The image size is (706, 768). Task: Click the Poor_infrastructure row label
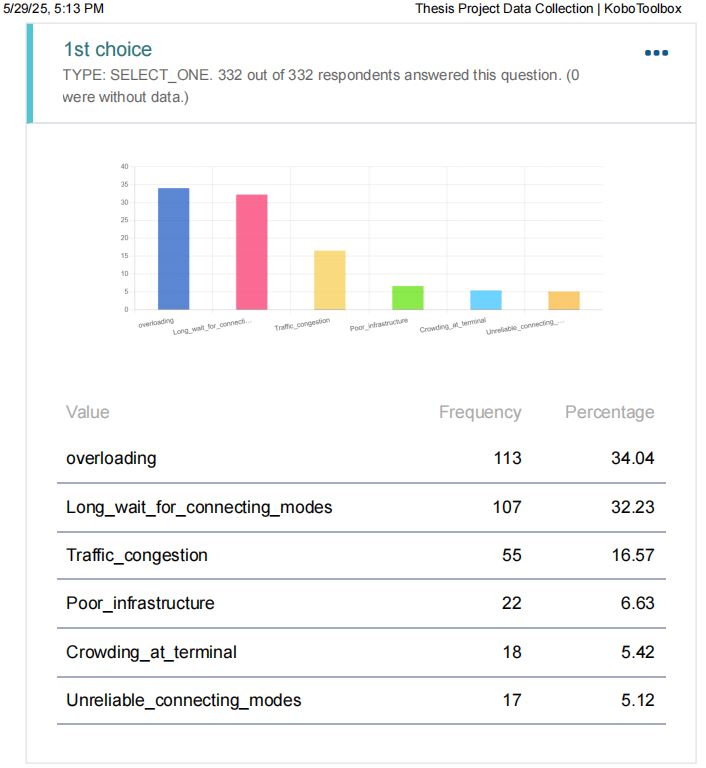pos(140,603)
